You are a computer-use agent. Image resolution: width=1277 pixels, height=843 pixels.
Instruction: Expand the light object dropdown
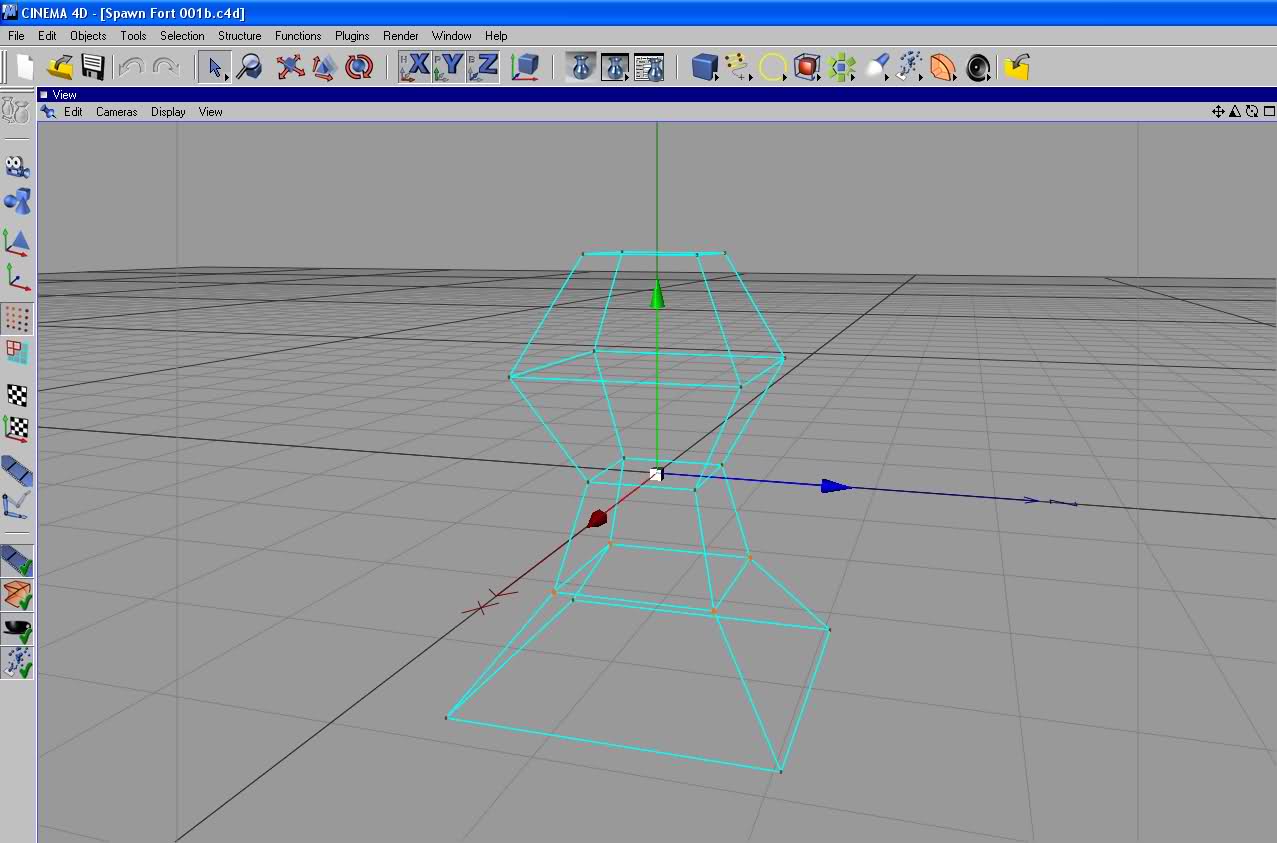[877, 67]
